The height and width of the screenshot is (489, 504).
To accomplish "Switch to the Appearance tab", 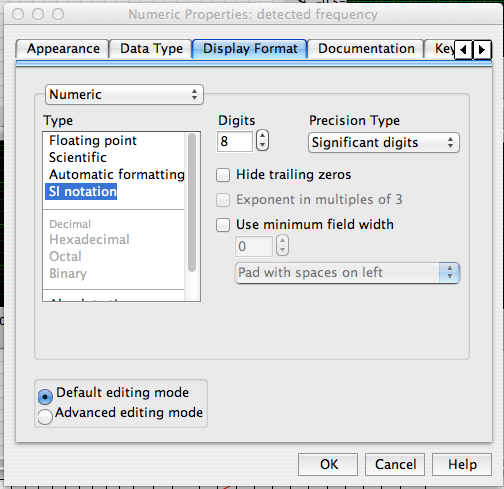I will 63,49.
